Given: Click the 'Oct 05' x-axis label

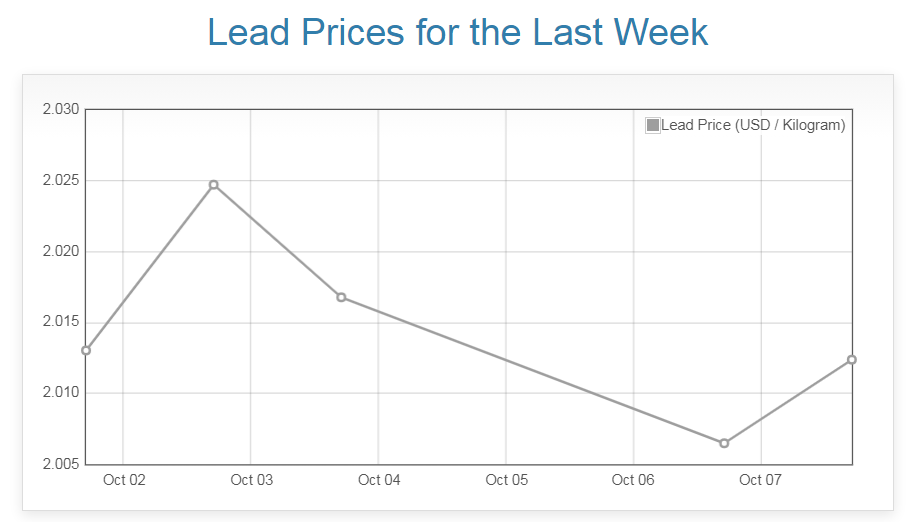Looking at the screenshot, I should coord(506,480).
